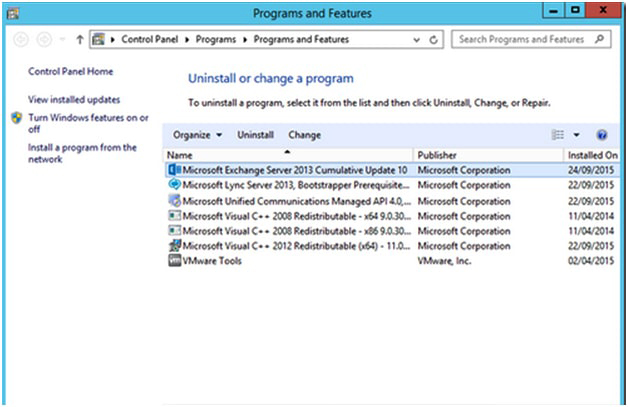Image resolution: width=628 pixels, height=407 pixels.
Task: Expand the address bar history dropdown
Action: [x=417, y=40]
